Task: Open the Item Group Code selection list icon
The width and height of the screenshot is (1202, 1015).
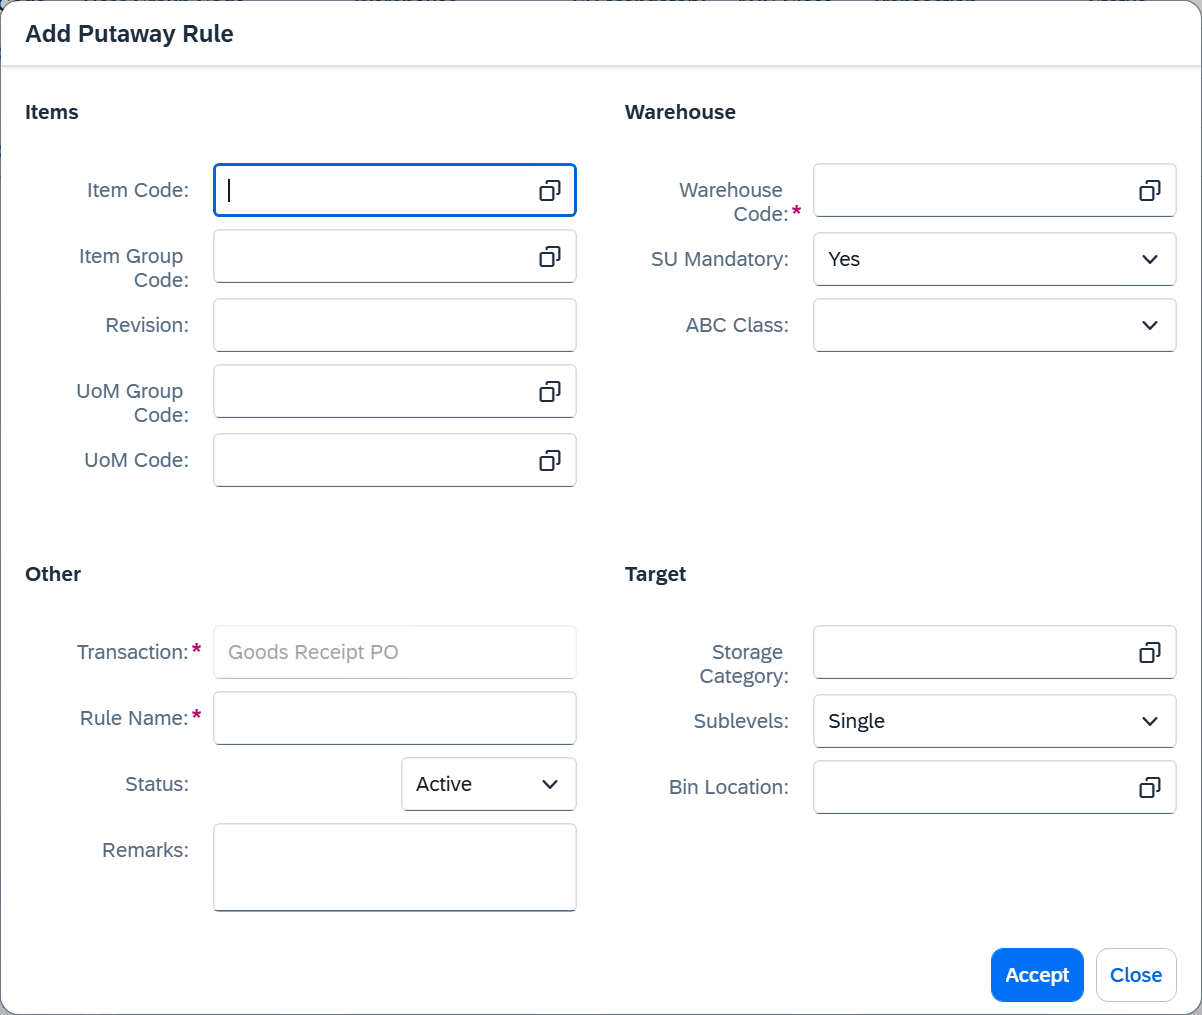Action: [549, 256]
